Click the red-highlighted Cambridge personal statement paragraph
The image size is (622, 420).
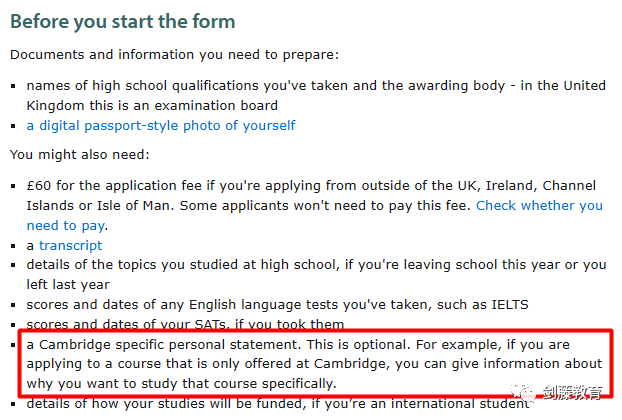(314, 364)
